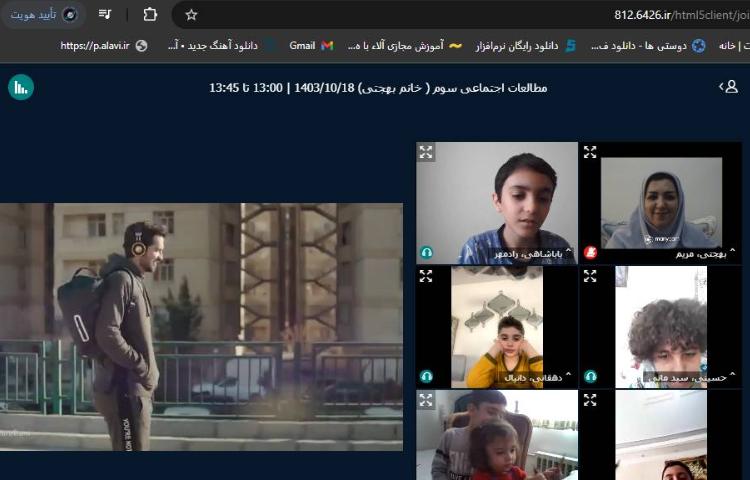Open the دوستی ها bookmark
This screenshot has width=750, height=480.
[x=648, y=45]
